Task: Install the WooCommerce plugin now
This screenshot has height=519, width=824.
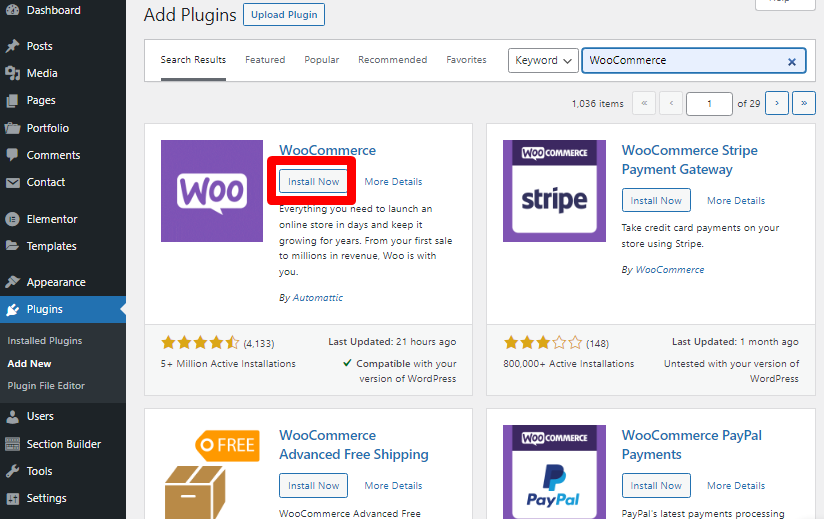Action: tap(313, 181)
